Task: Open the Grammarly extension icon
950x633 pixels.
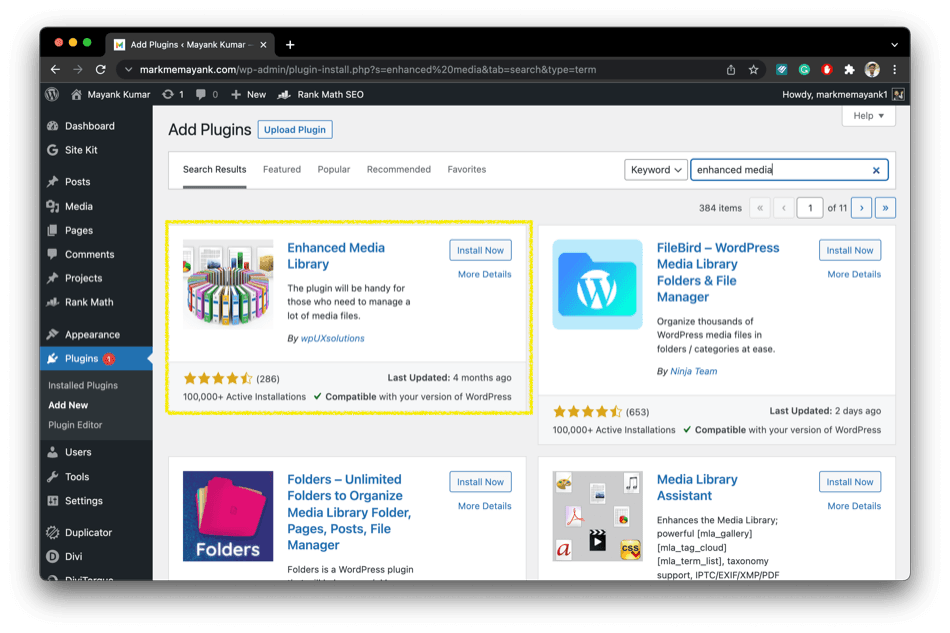Action: [804, 70]
